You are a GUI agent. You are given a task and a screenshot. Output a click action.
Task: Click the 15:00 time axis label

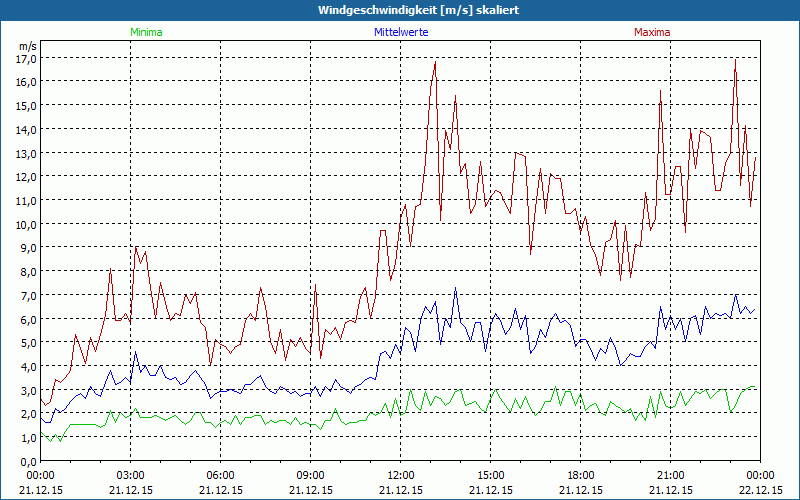[490, 475]
